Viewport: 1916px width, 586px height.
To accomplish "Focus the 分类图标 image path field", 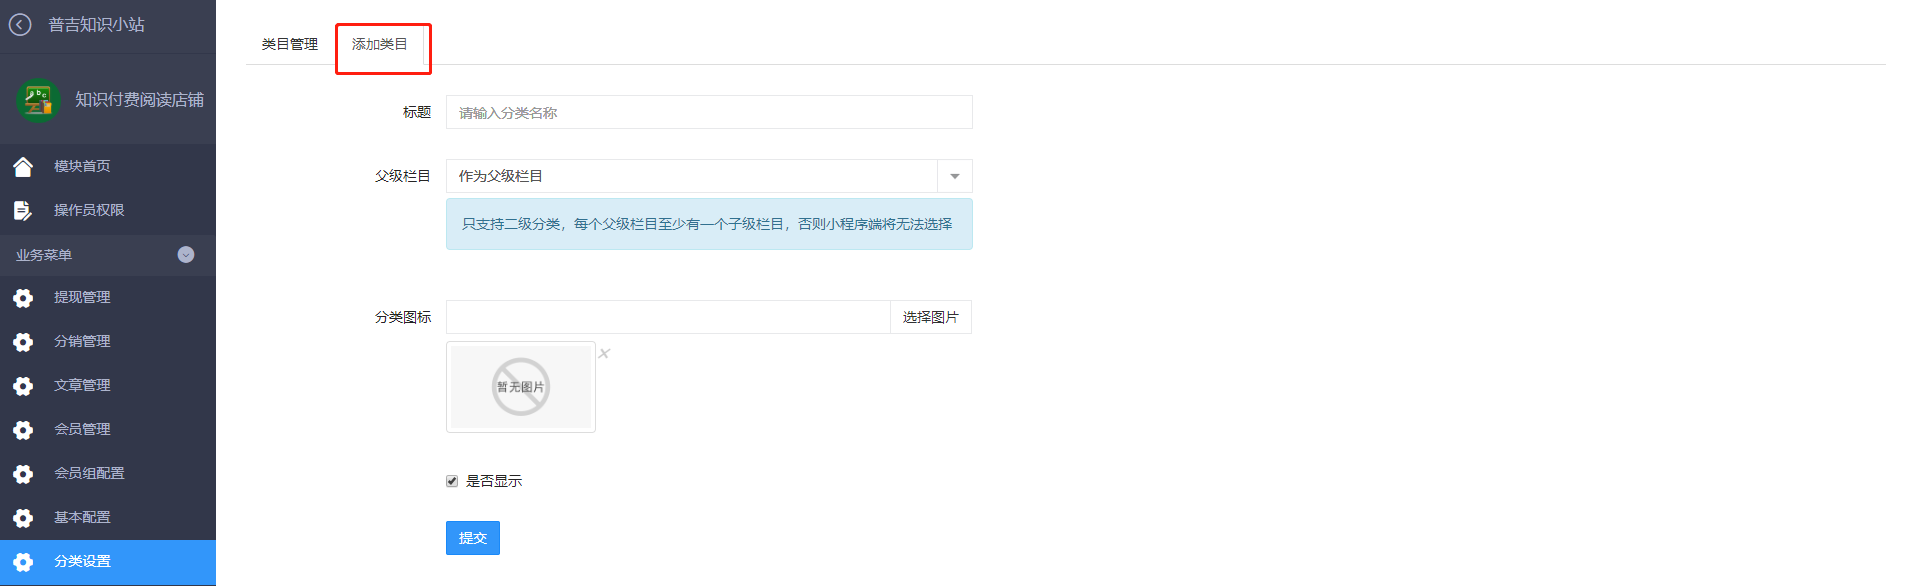I will (x=668, y=317).
